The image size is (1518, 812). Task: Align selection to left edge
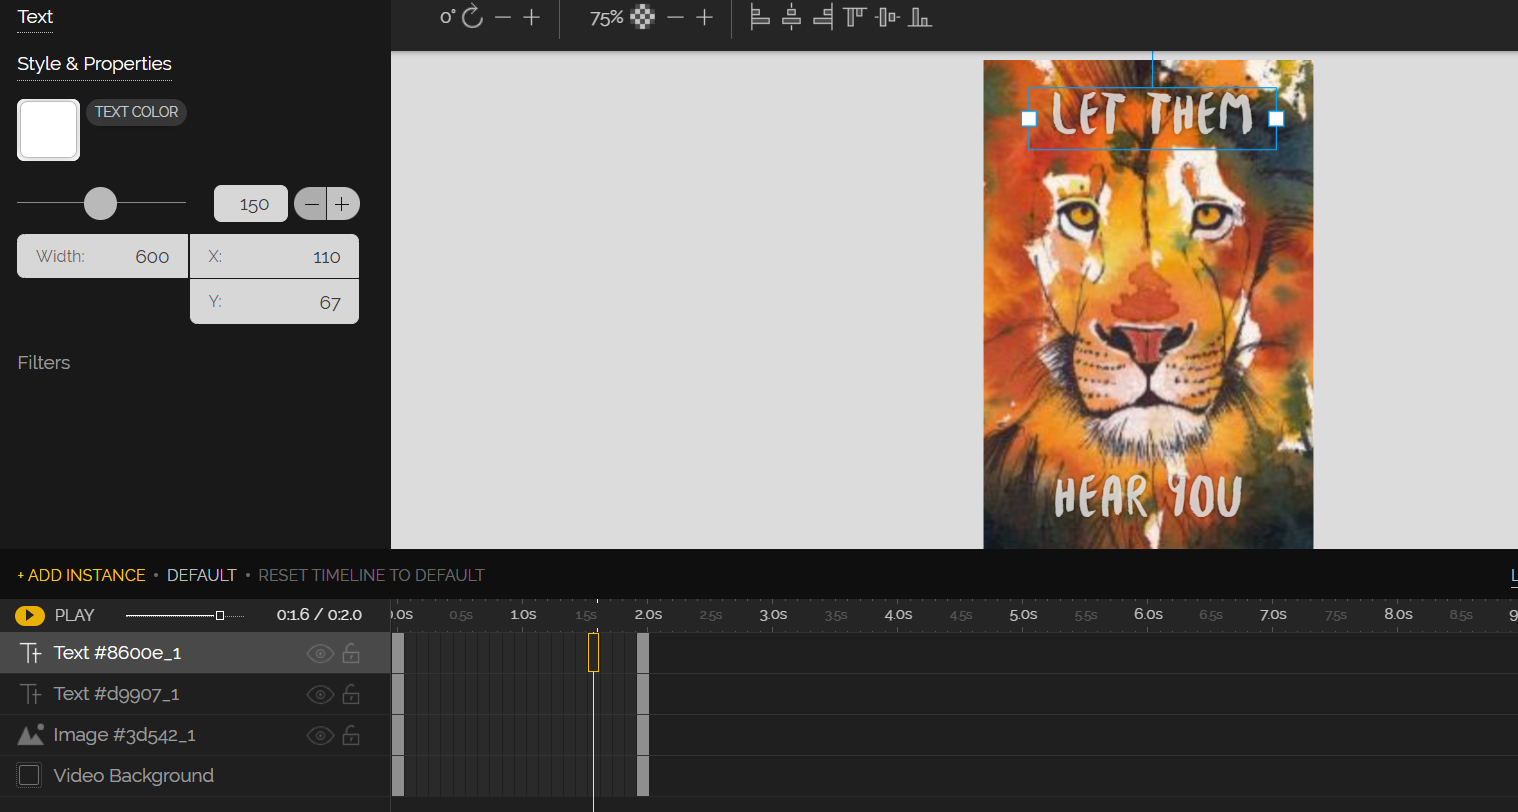[760, 17]
